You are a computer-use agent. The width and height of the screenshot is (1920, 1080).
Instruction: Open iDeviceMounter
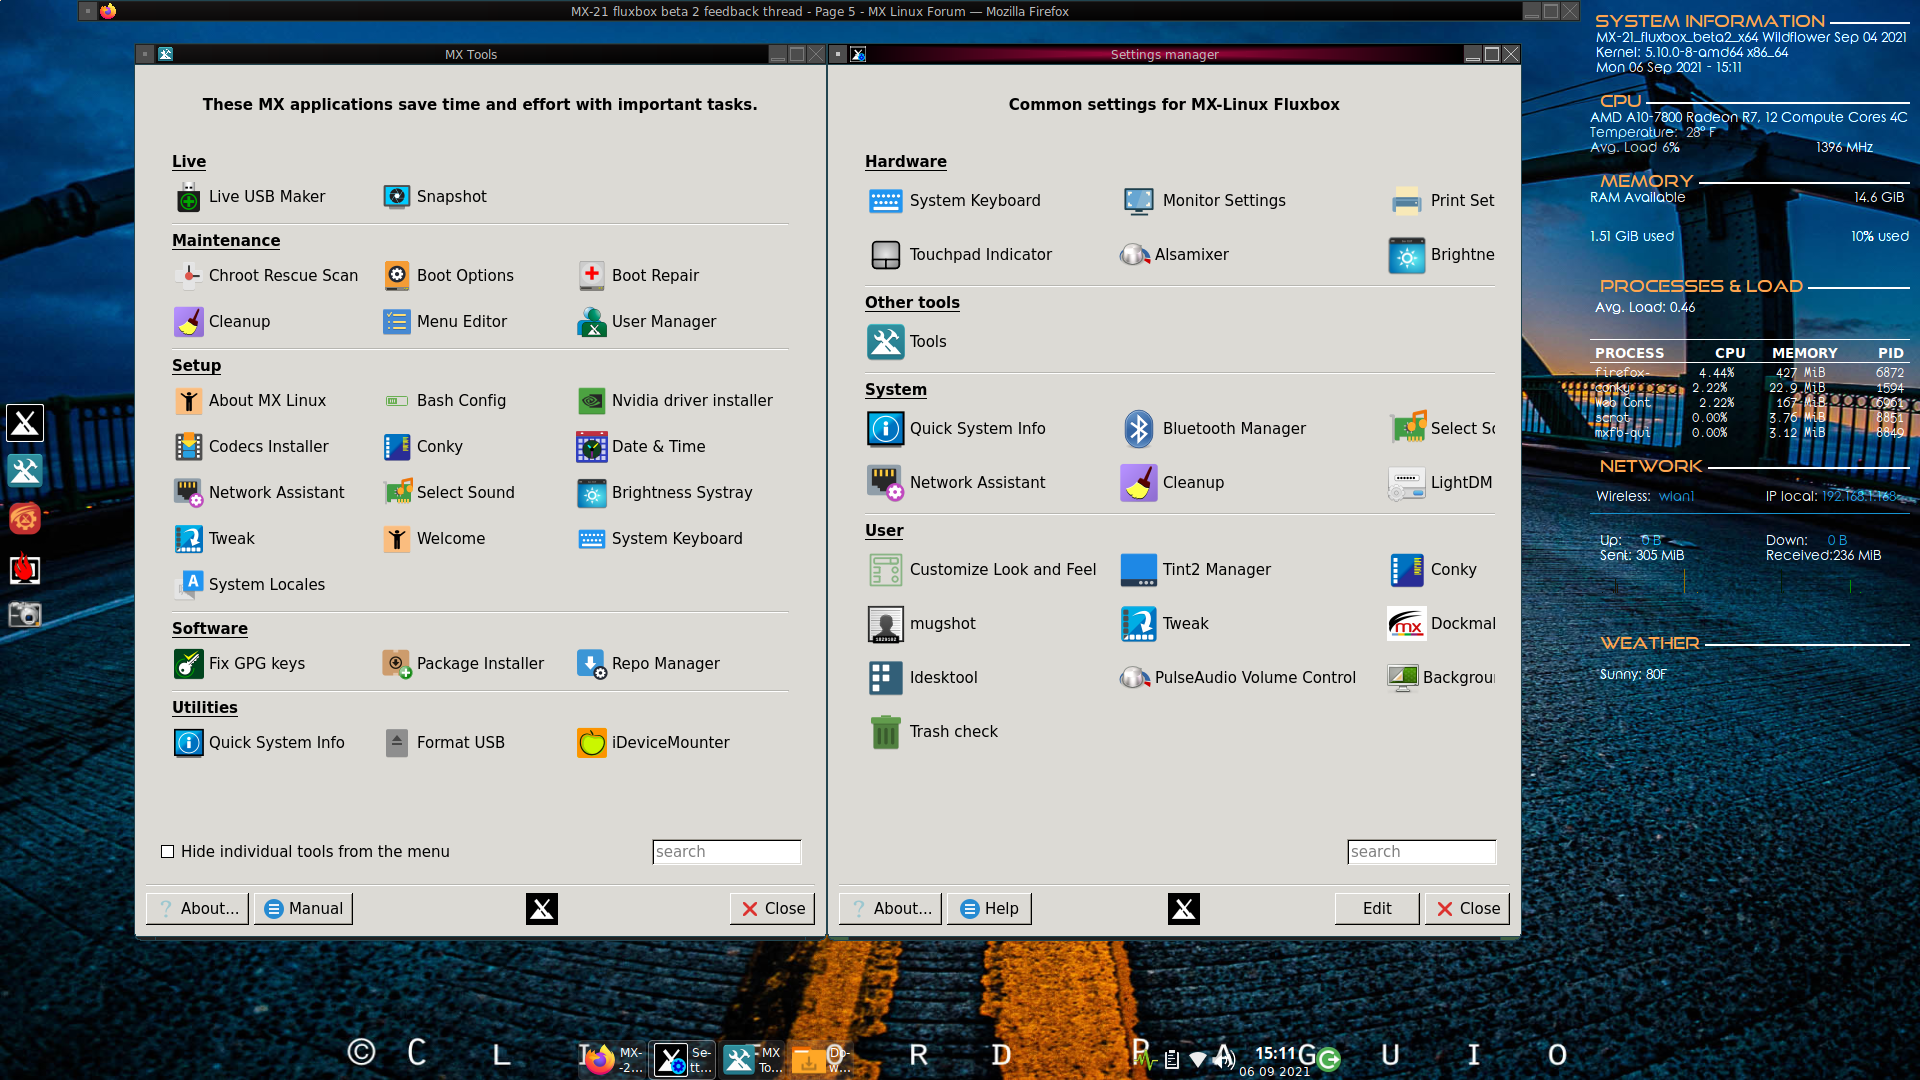coord(654,742)
